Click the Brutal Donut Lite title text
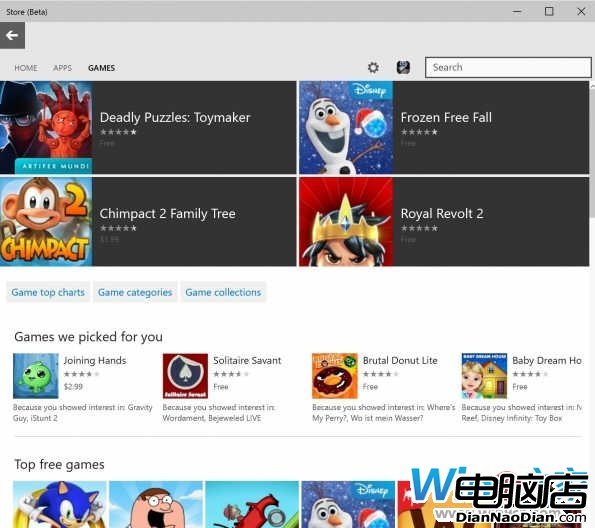This screenshot has height=528, width=595. point(400,361)
